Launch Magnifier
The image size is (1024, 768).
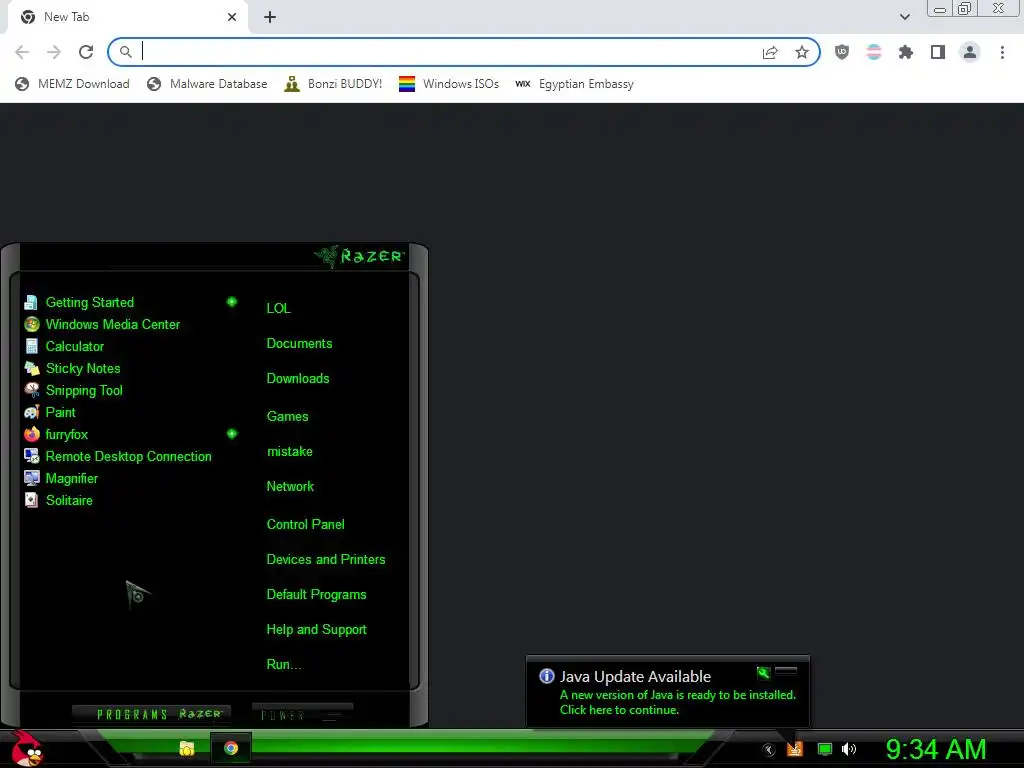click(61, 479)
